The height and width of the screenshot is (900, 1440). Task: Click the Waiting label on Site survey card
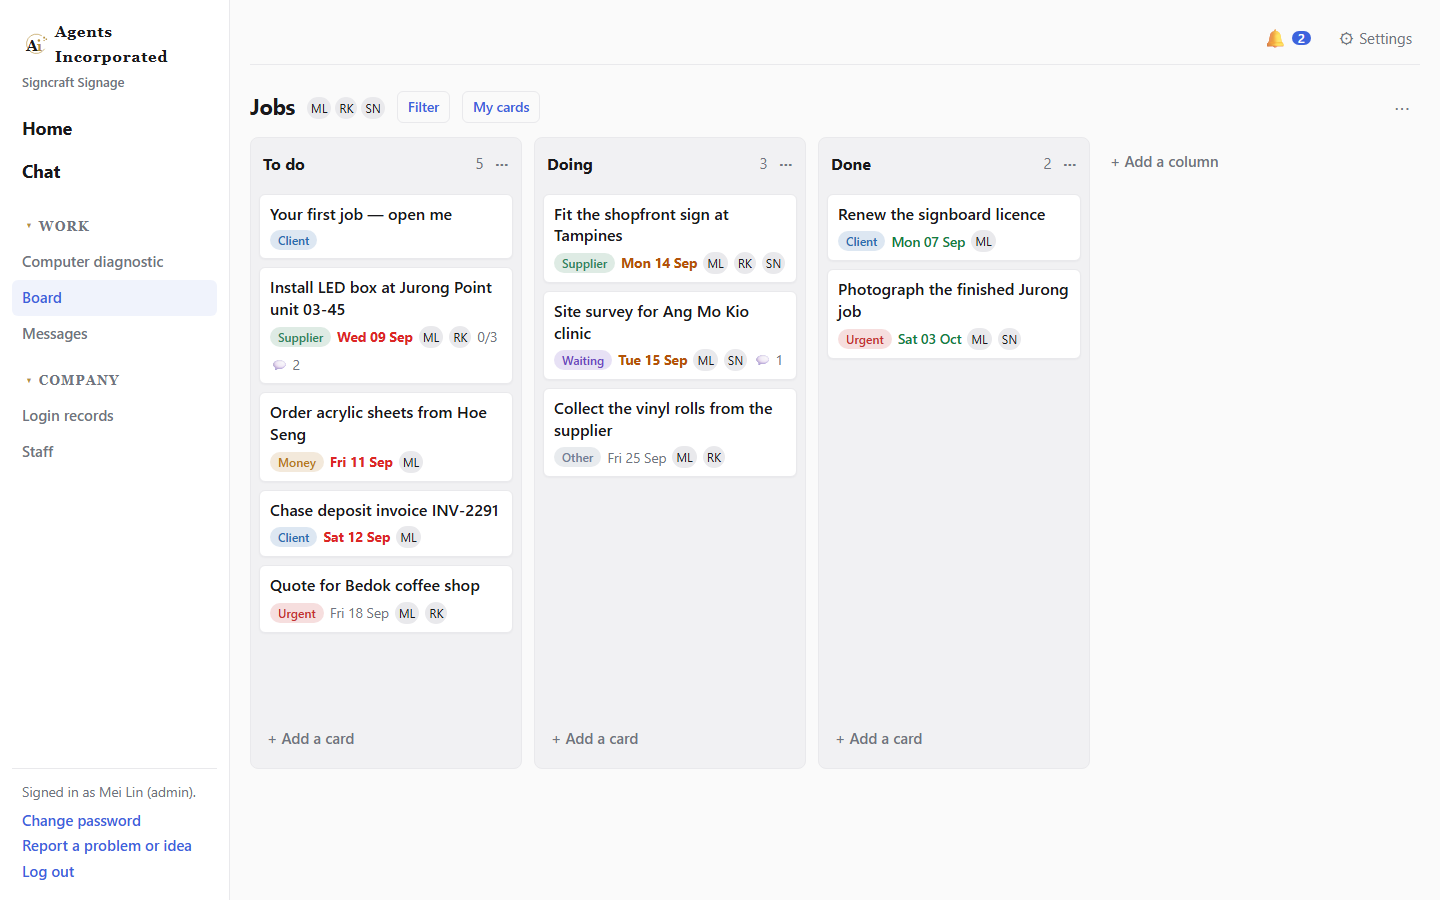582,361
